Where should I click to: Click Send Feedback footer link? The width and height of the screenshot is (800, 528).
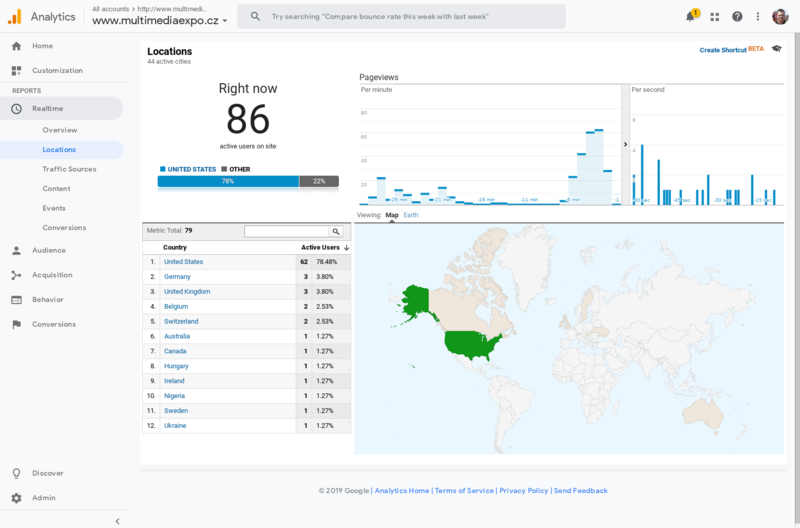tap(581, 491)
